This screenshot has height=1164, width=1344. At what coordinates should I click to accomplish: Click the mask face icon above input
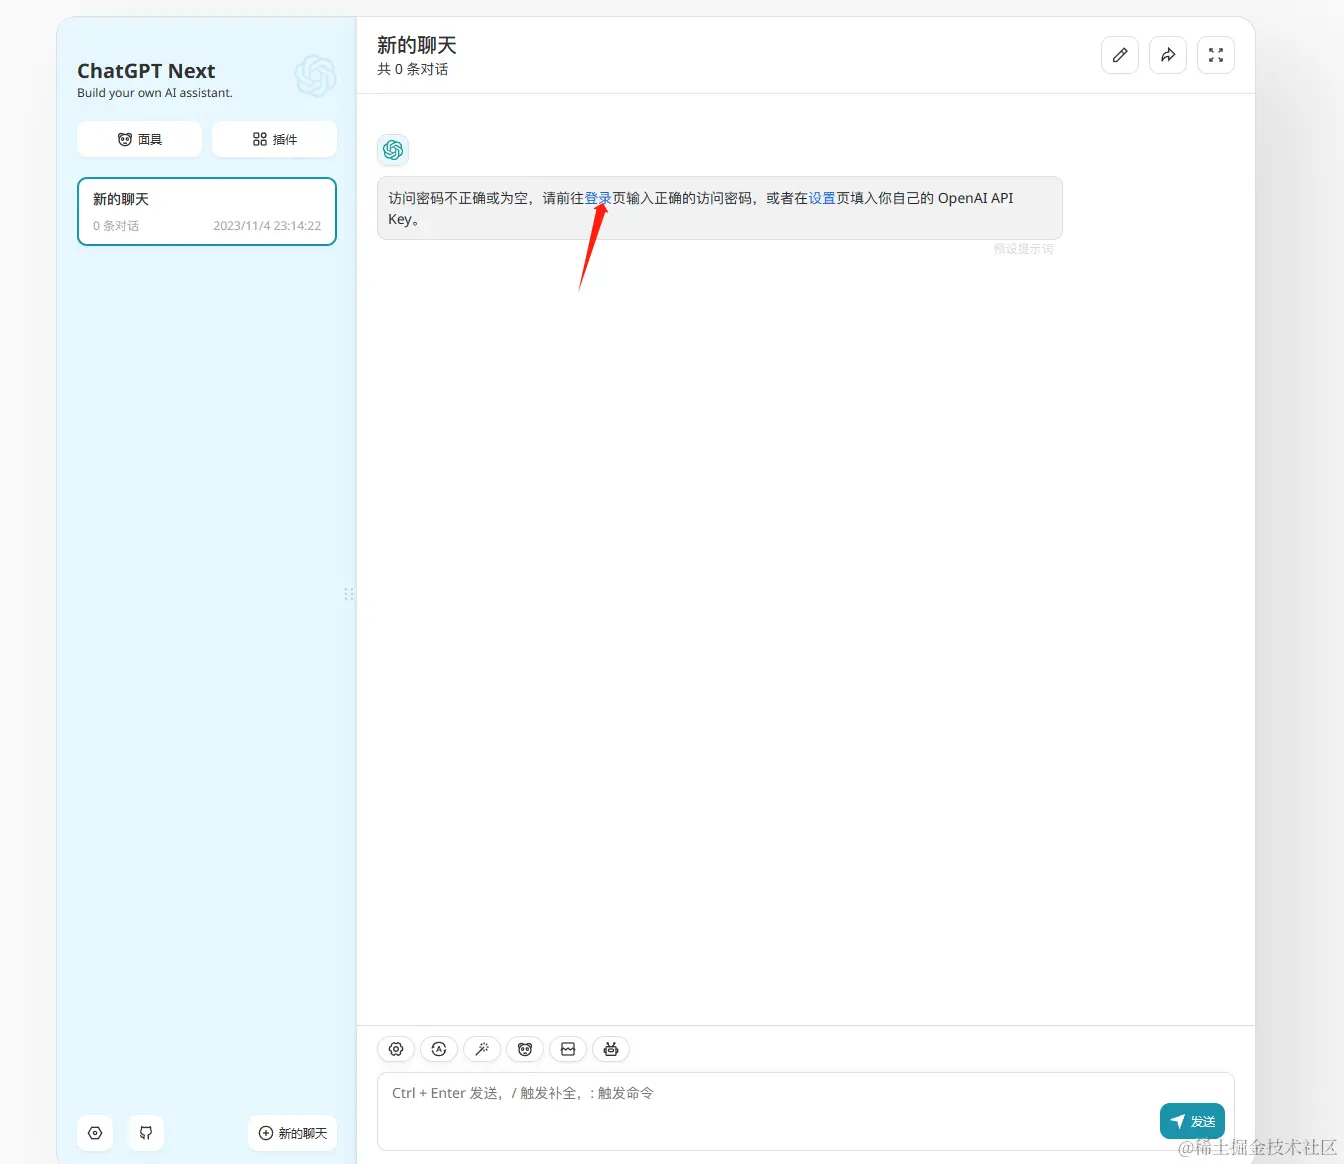coord(525,1049)
